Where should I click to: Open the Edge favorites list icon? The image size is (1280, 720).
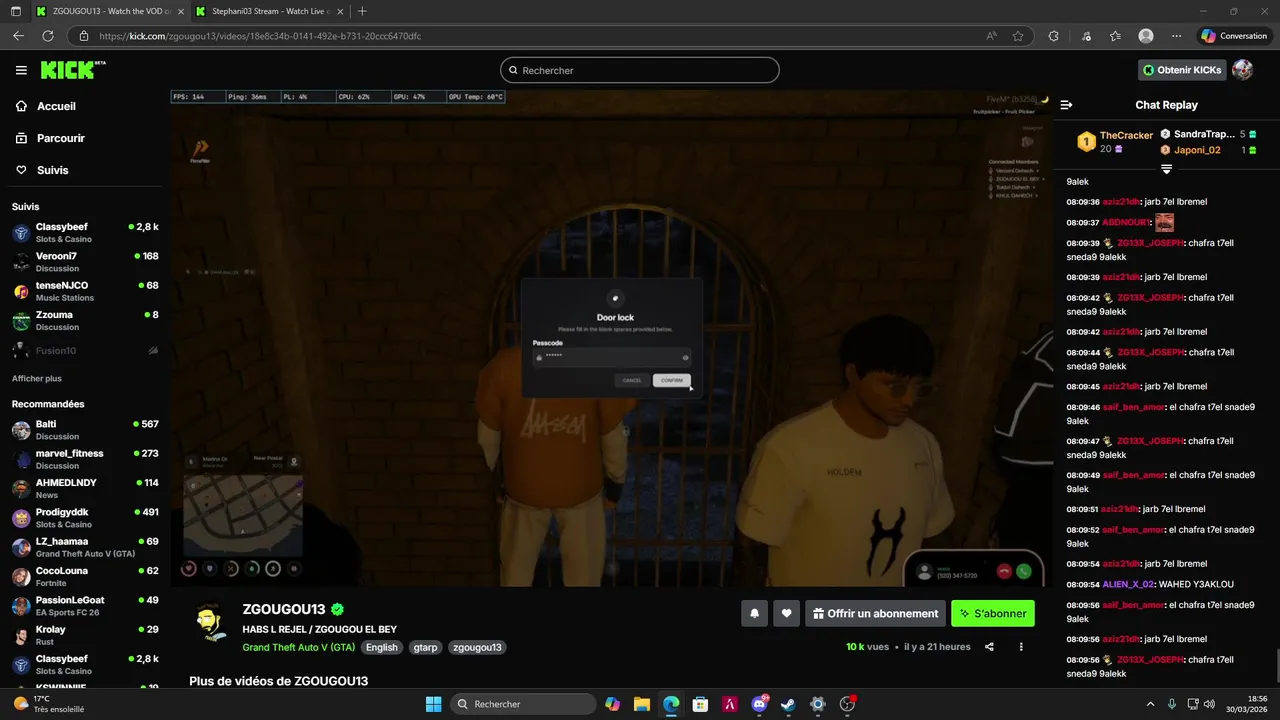[x=1115, y=36]
